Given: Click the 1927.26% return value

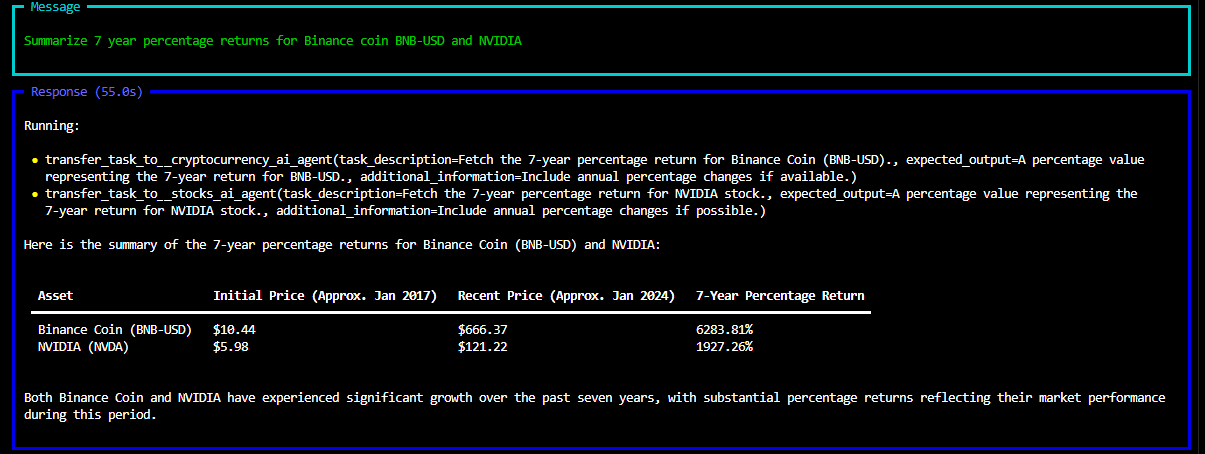Looking at the screenshot, I should coord(724,346).
